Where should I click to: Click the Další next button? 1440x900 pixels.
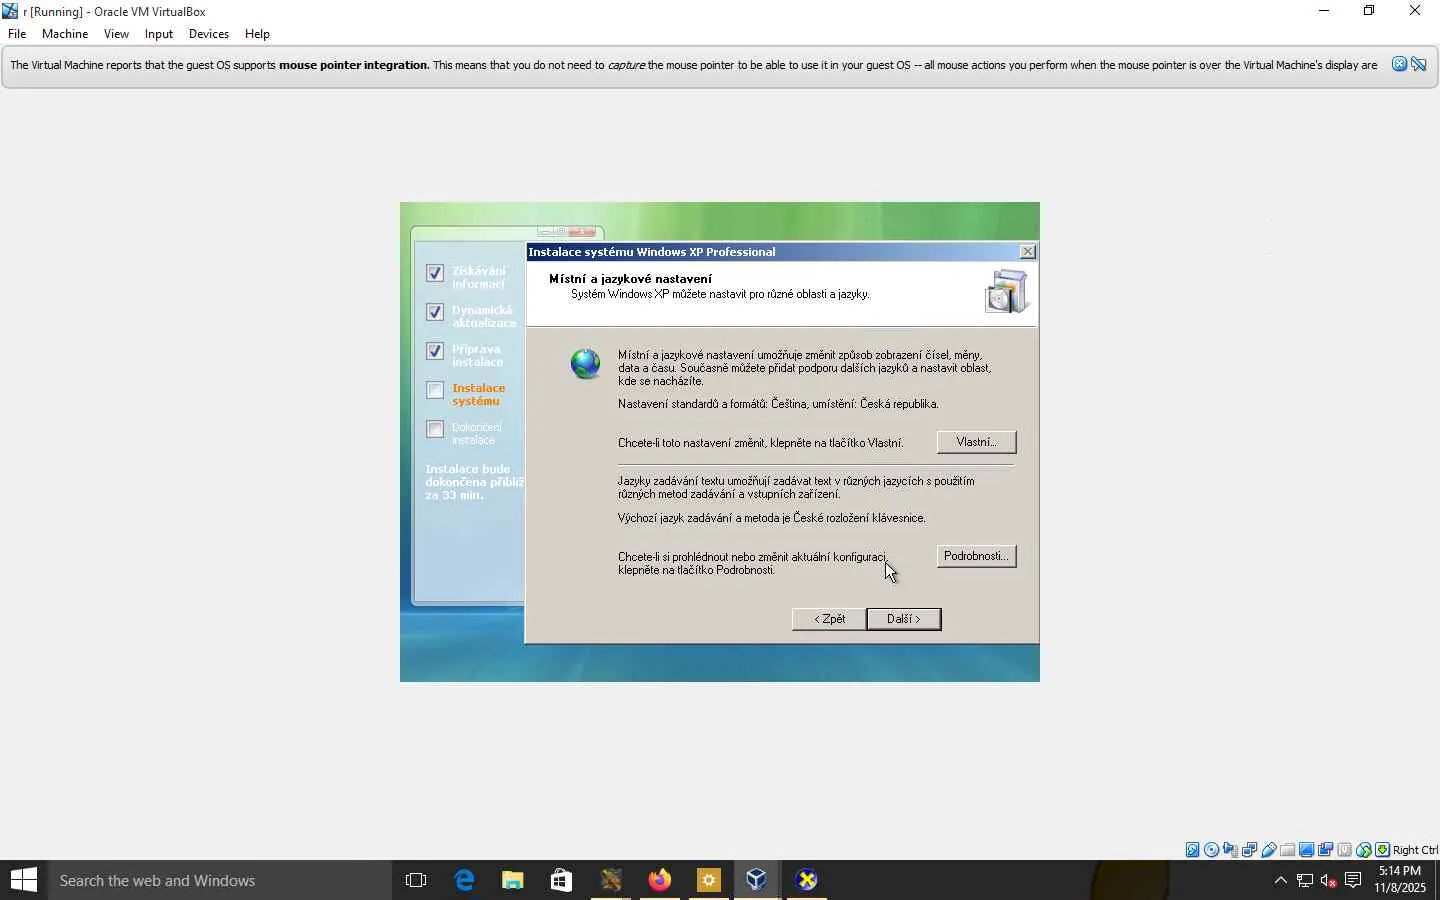coord(904,619)
